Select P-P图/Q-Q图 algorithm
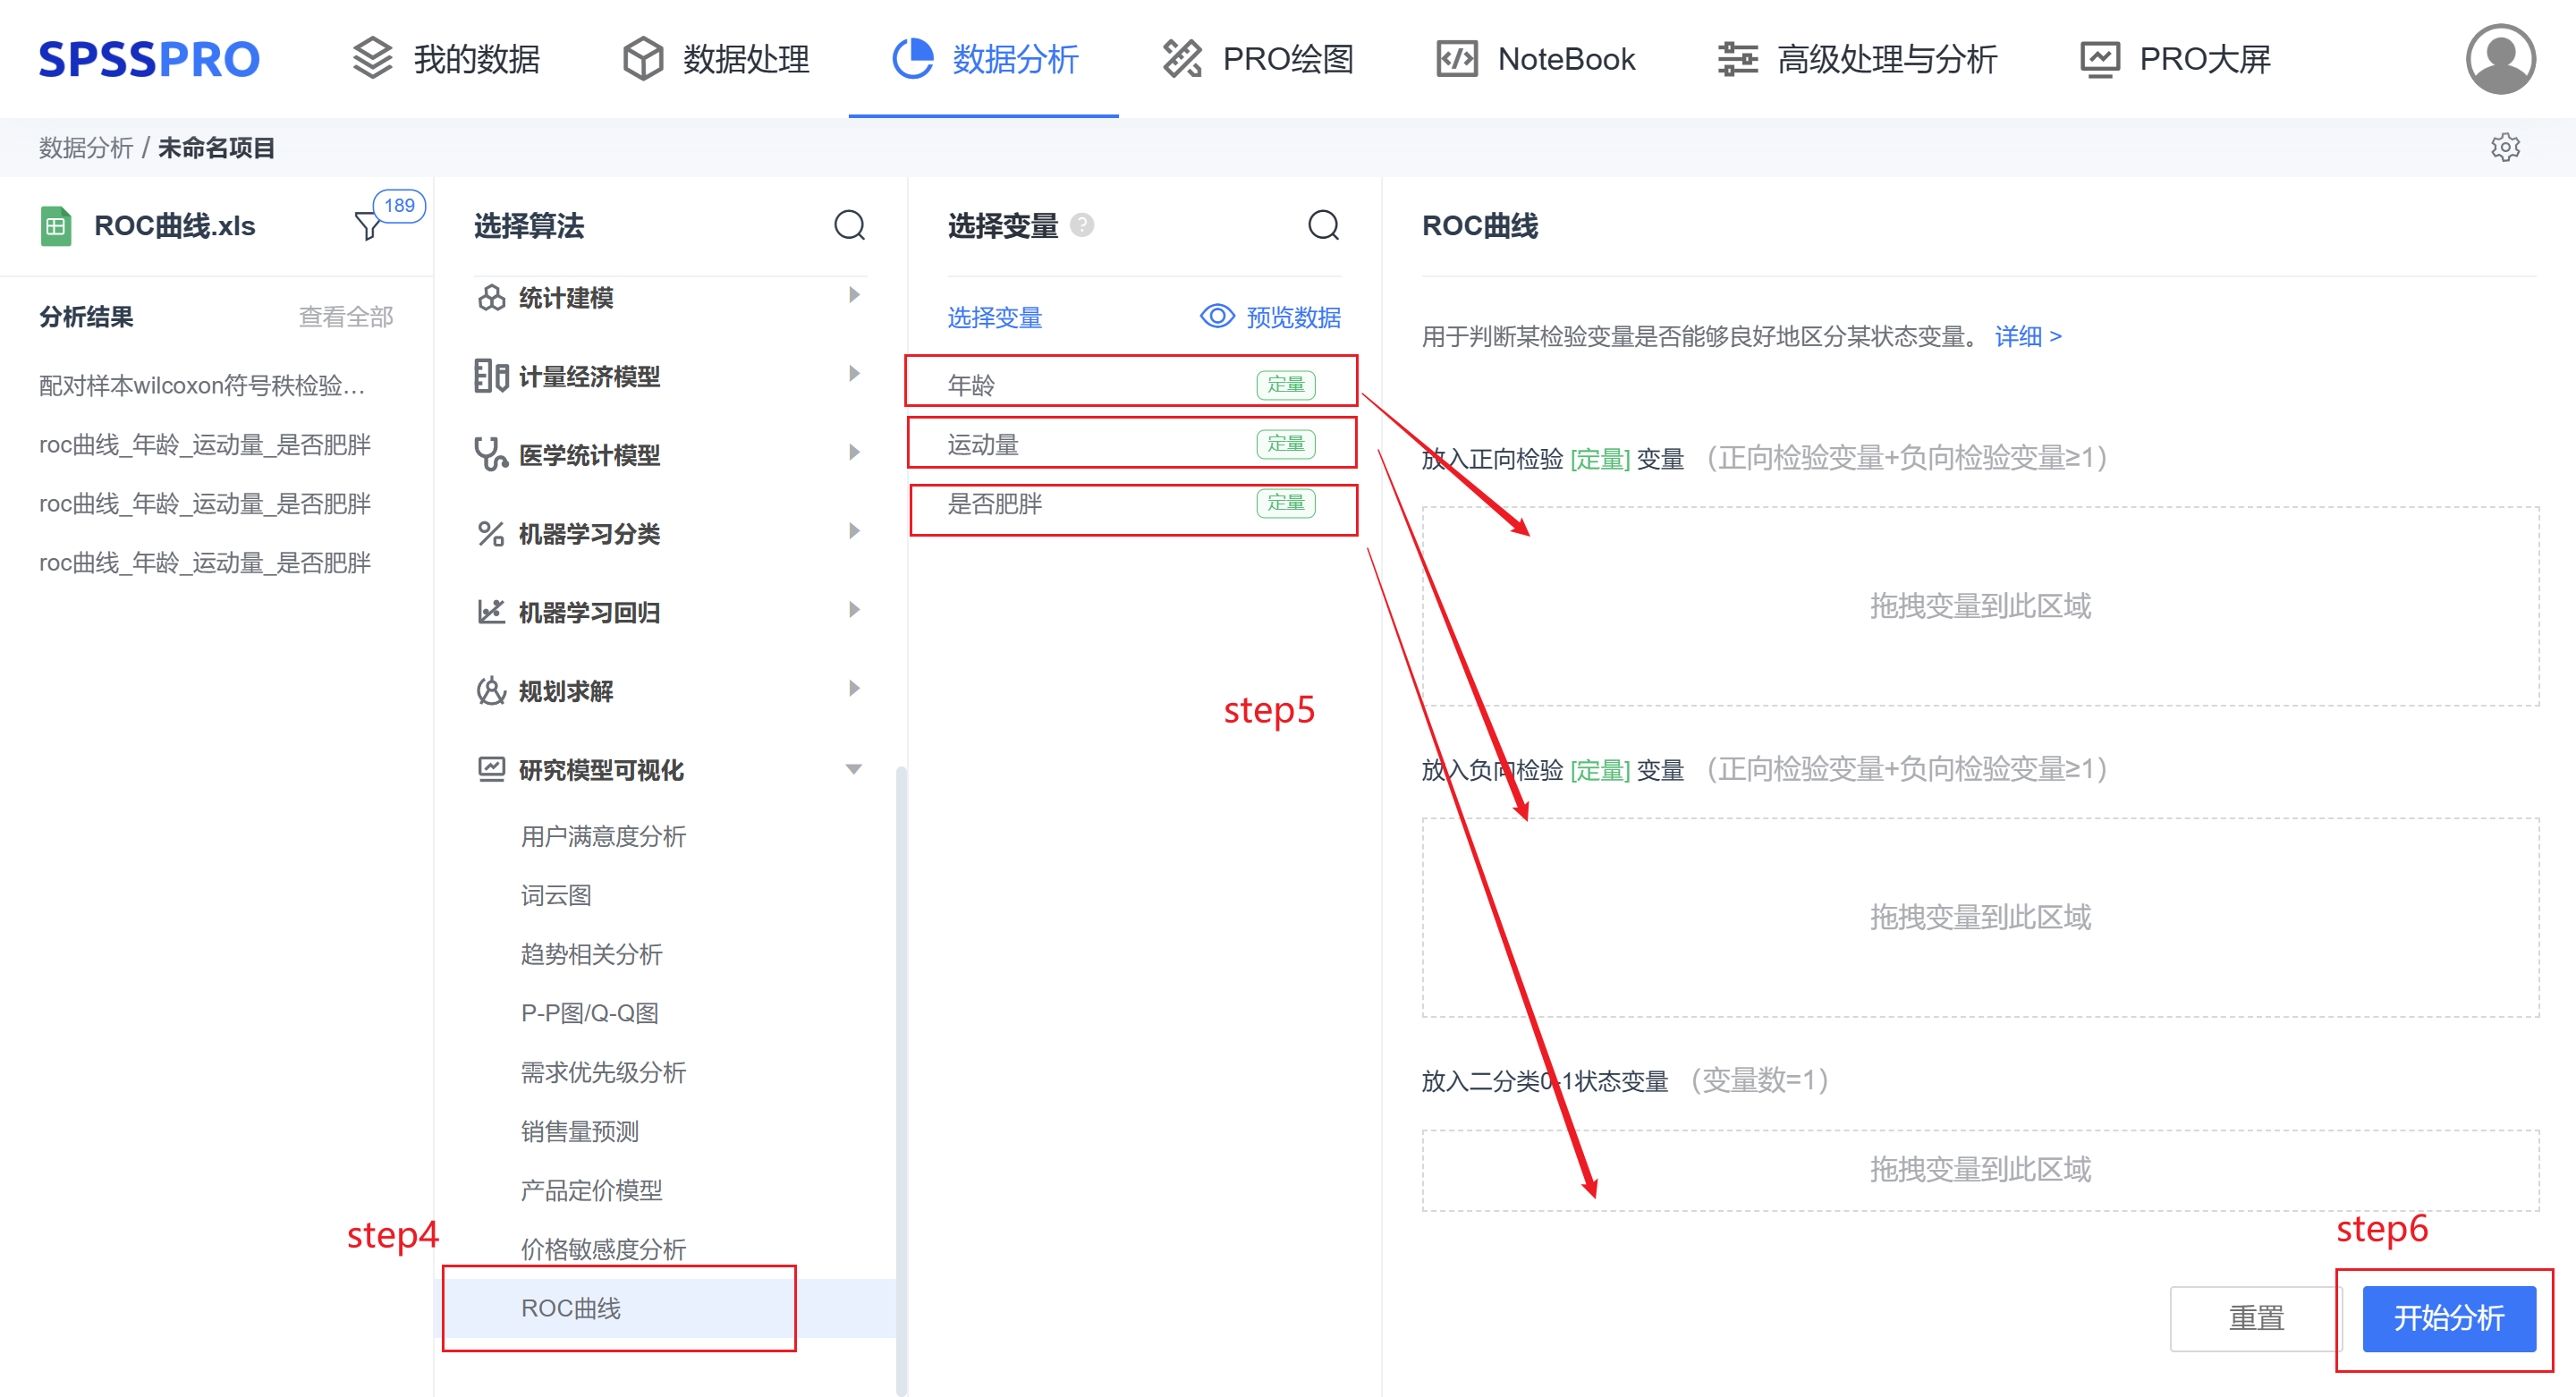Viewport: 2576px width, 1397px height. tap(589, 1013)
